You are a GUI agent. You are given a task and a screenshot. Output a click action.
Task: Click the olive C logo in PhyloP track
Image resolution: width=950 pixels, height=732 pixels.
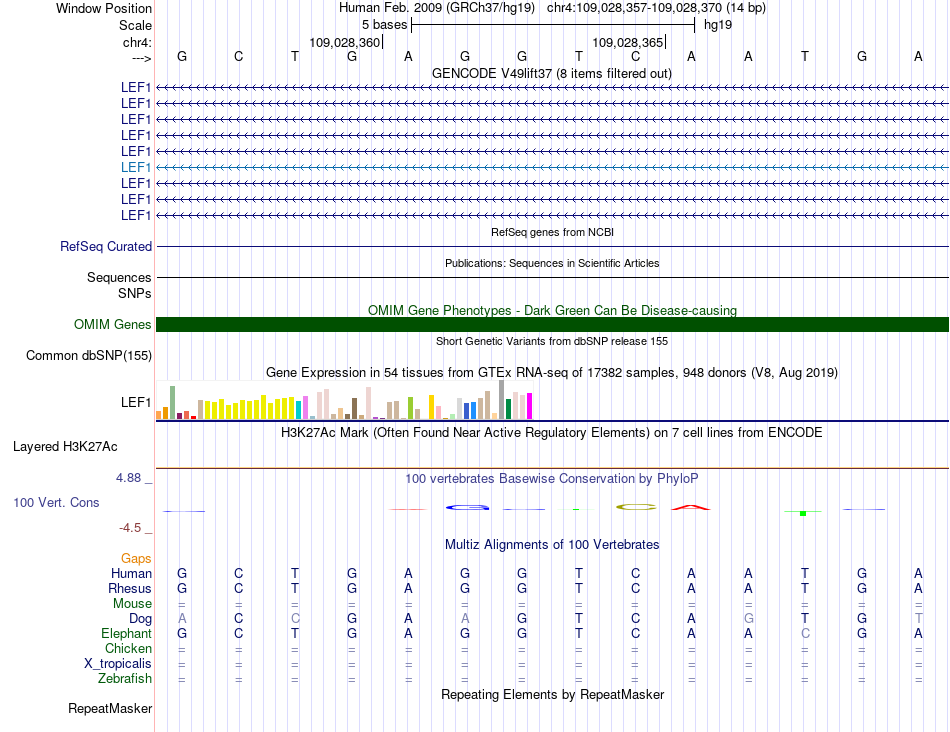point(636,507)
